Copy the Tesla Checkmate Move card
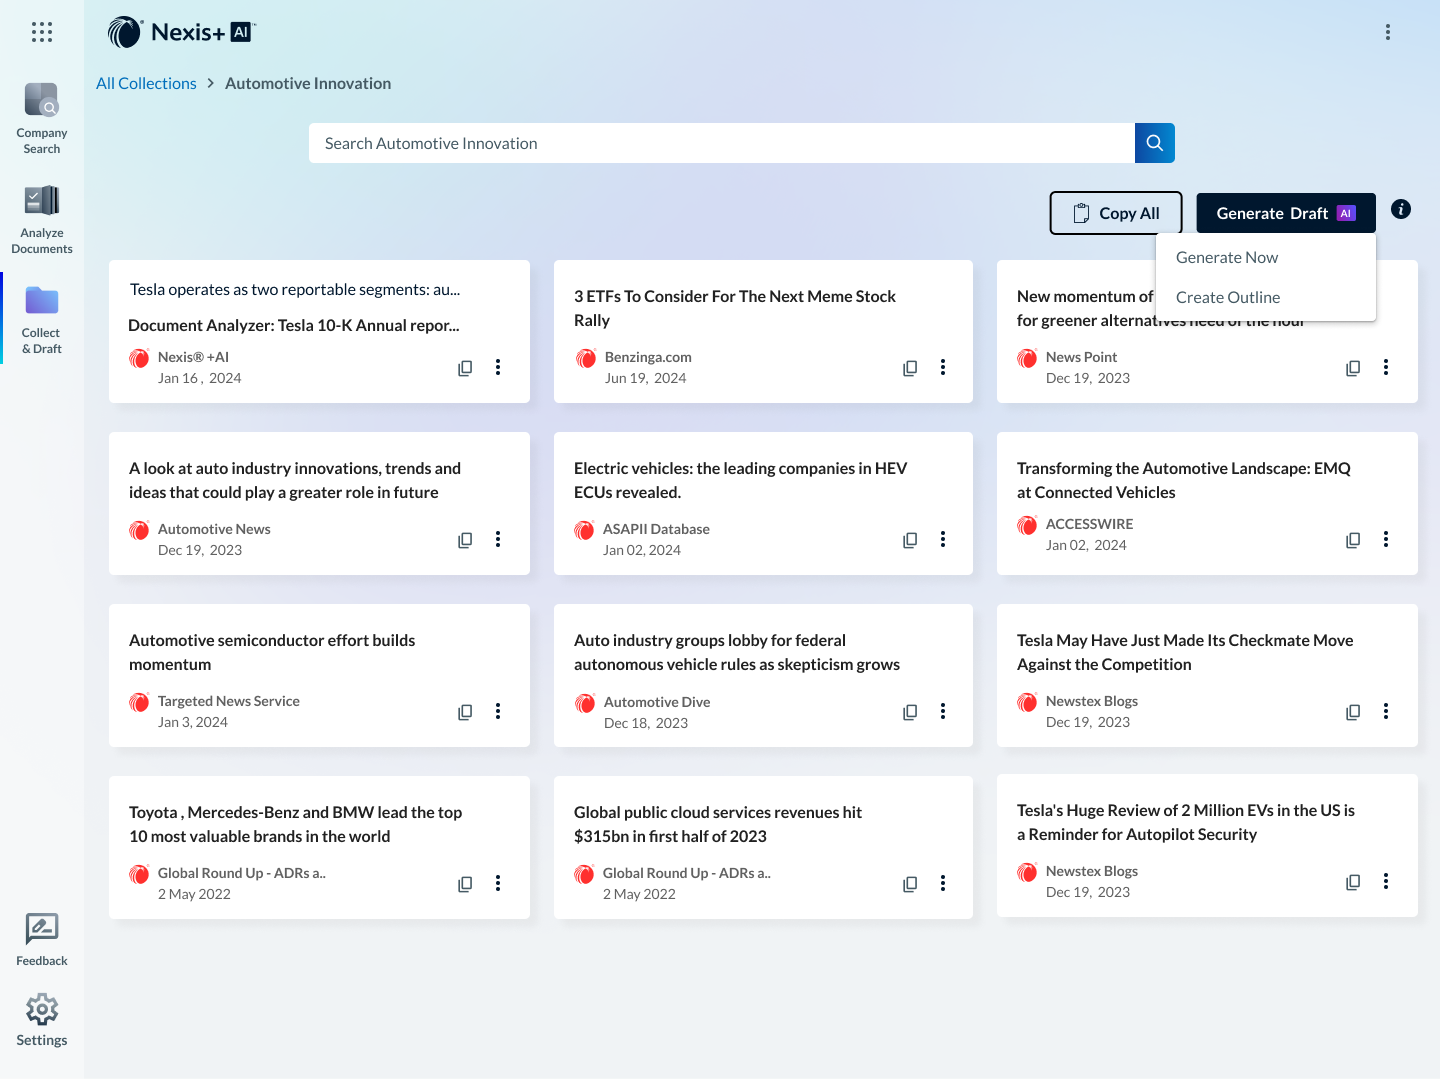Screen dimensions: 1440x1080 1353,712
